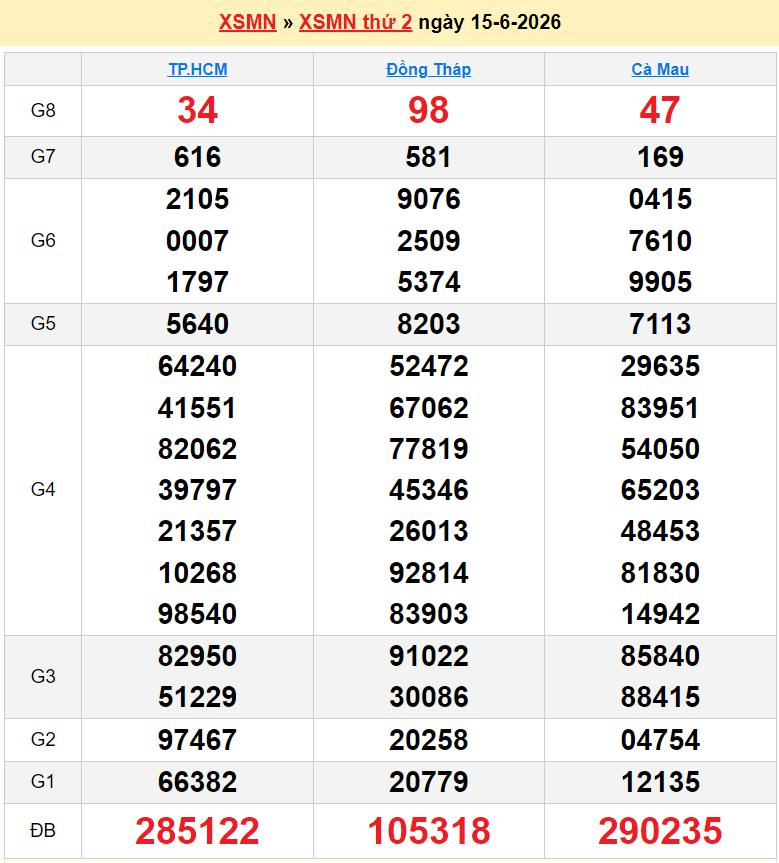Screen dimensions: 779x863
Task: Select G4 number 54050
Action: click(660, 449)
